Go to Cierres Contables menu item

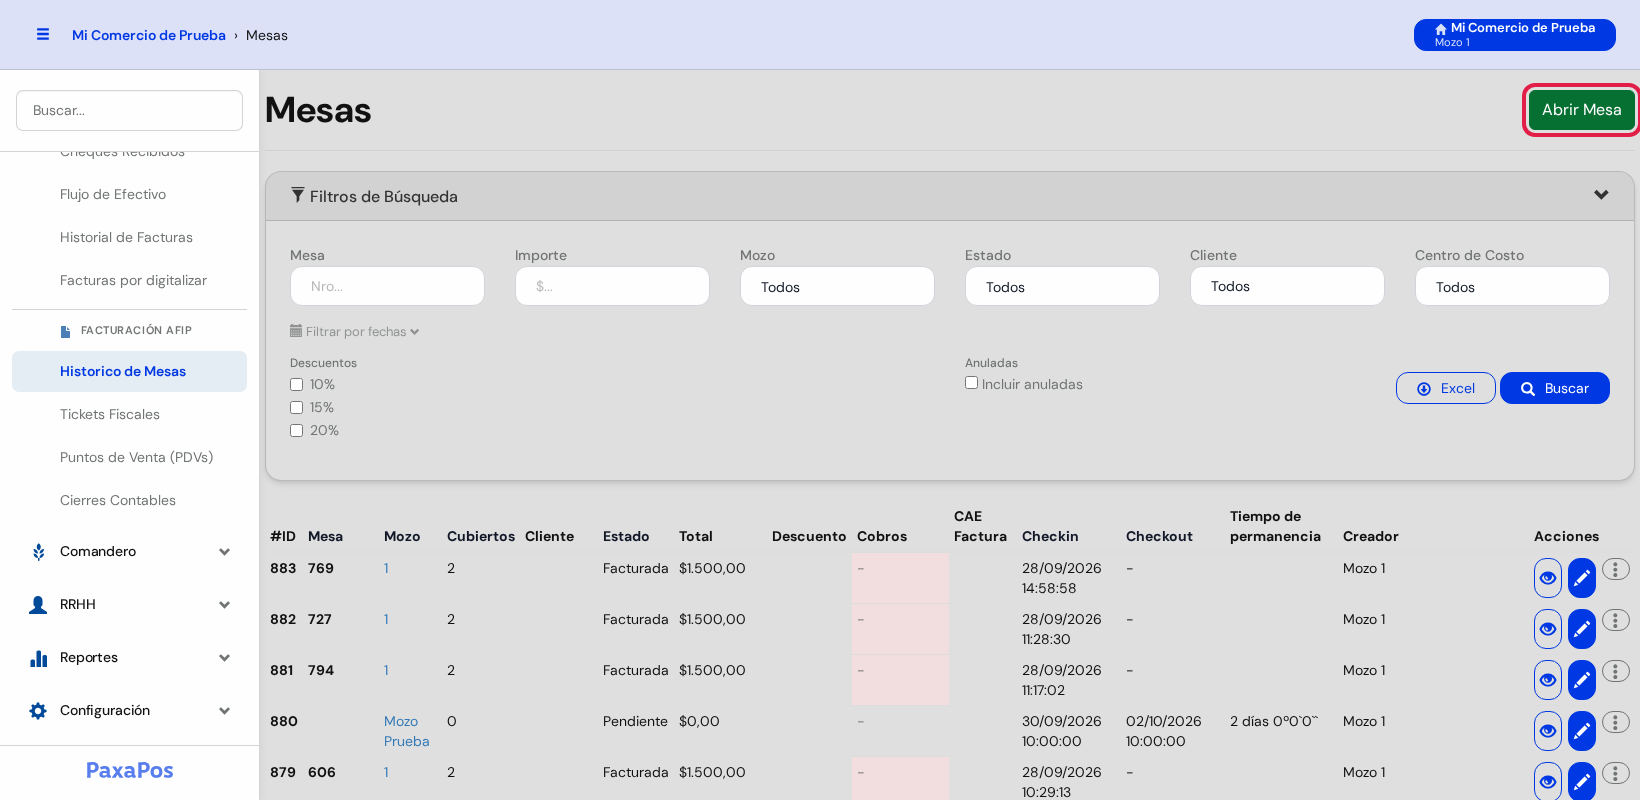pos(118,500)
